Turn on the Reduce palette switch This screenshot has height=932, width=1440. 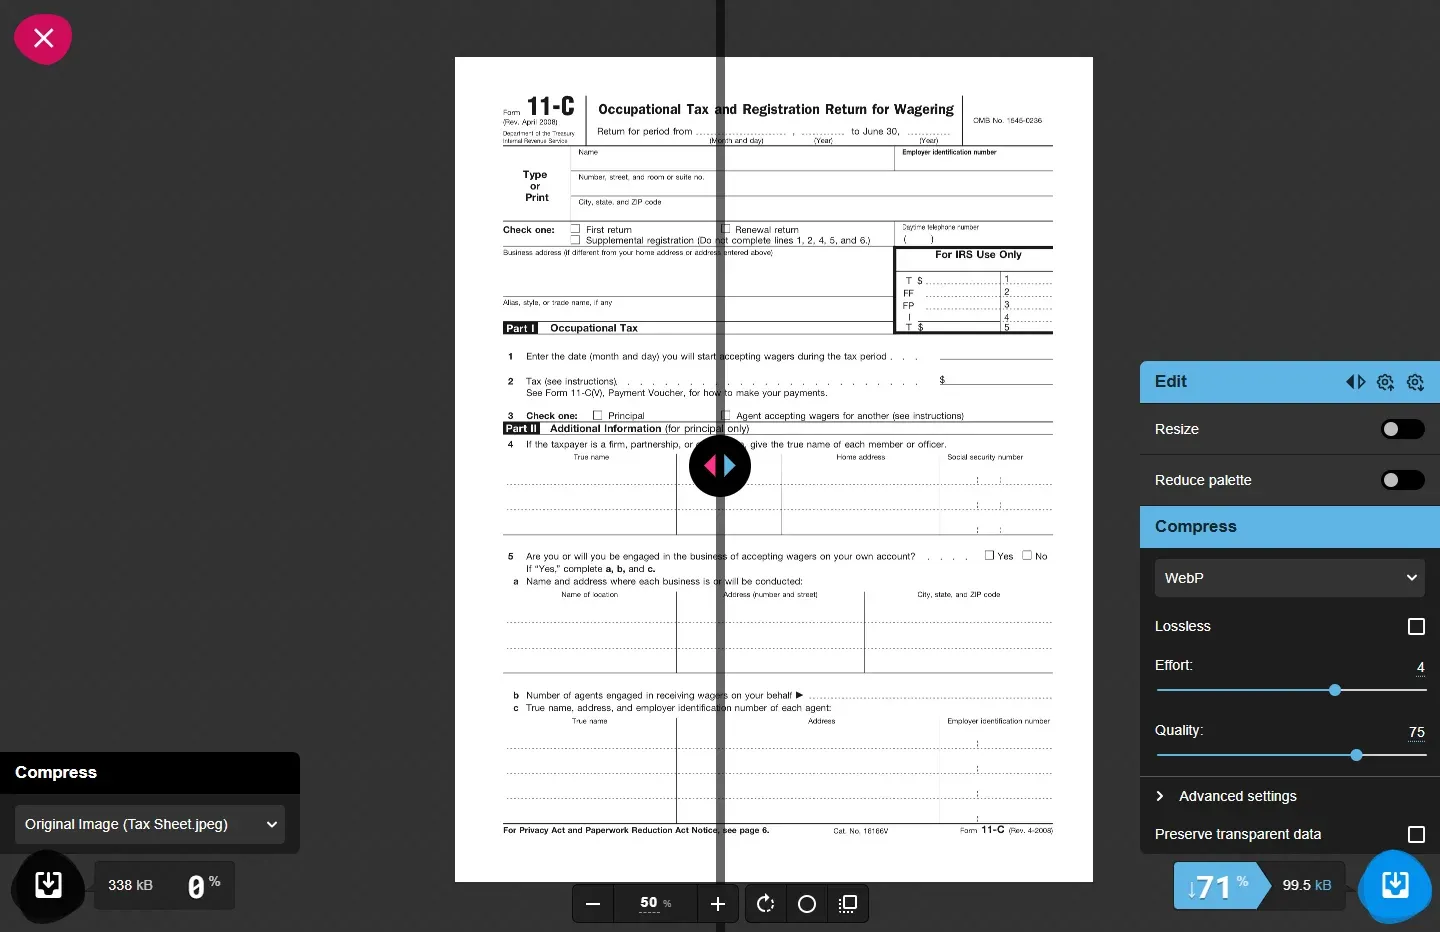1402,480
